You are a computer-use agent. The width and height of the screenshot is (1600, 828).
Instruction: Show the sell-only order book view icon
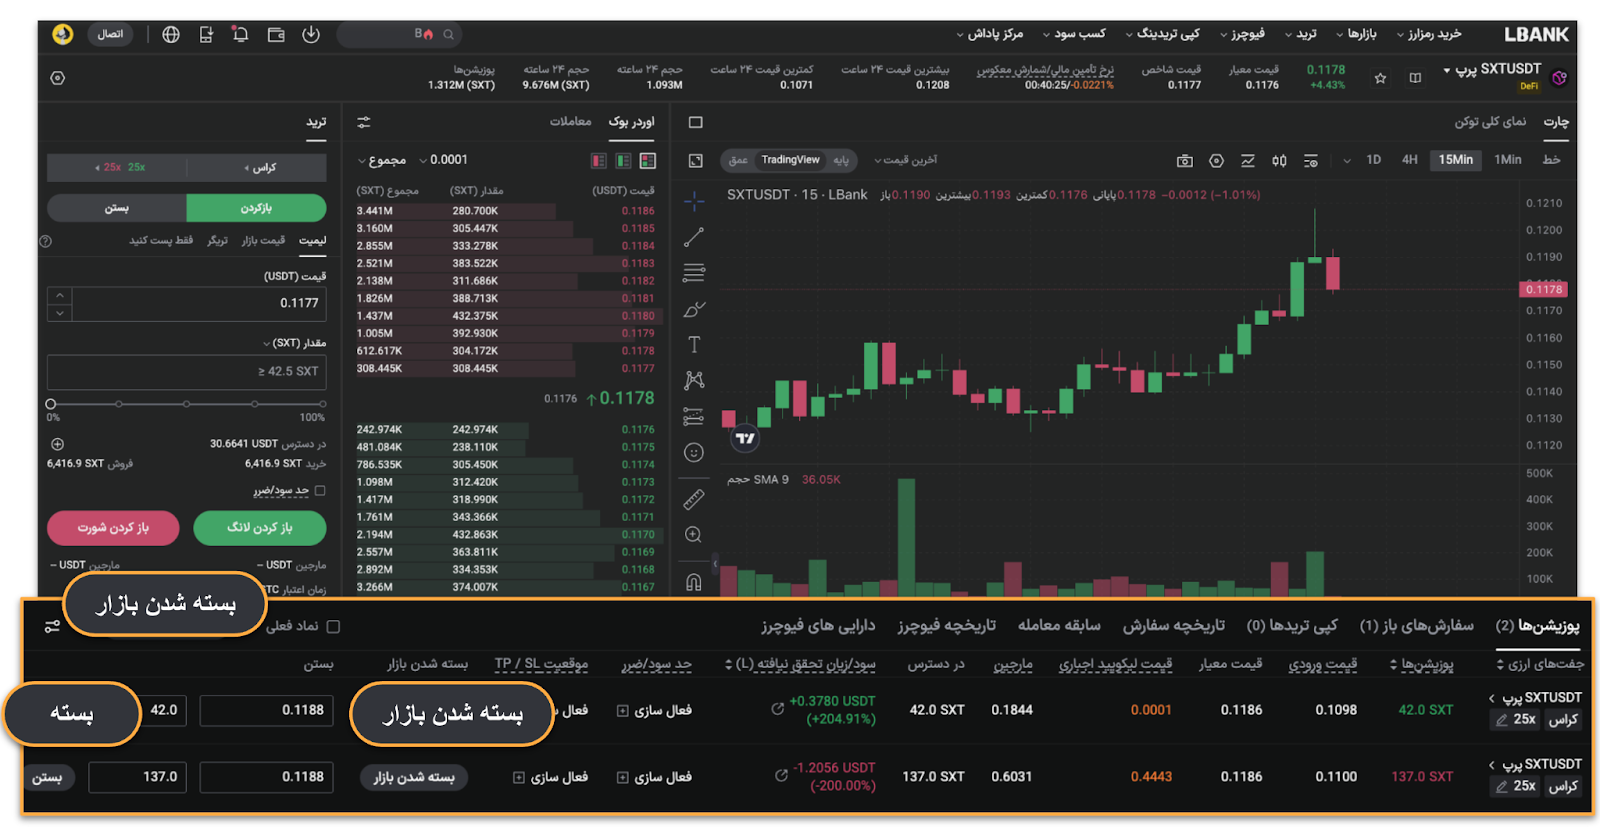tap(599, 161)
